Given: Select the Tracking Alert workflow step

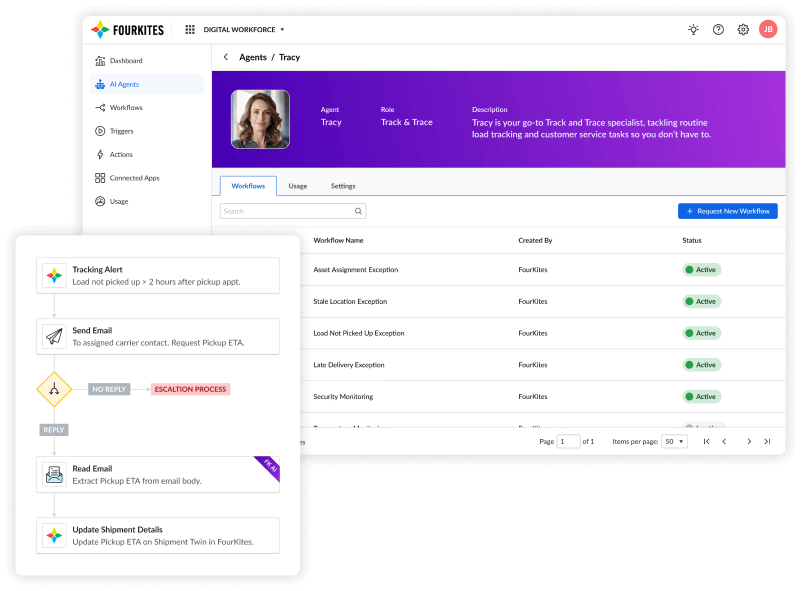Looking at the screenshot, I should pos(158,276).
